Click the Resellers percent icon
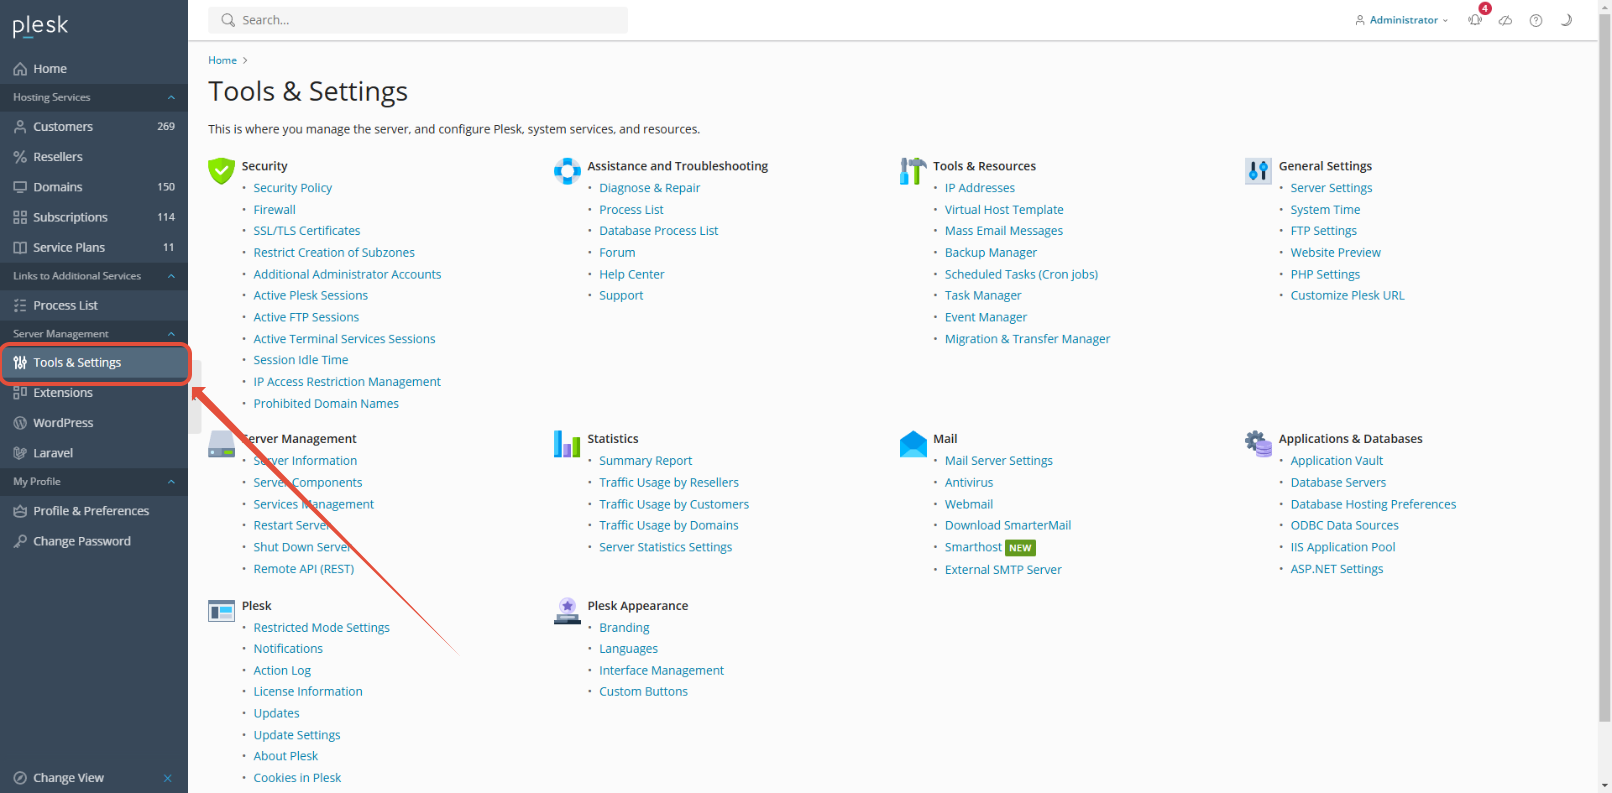Screen dimensions: 1612x793 coord(20,157)
